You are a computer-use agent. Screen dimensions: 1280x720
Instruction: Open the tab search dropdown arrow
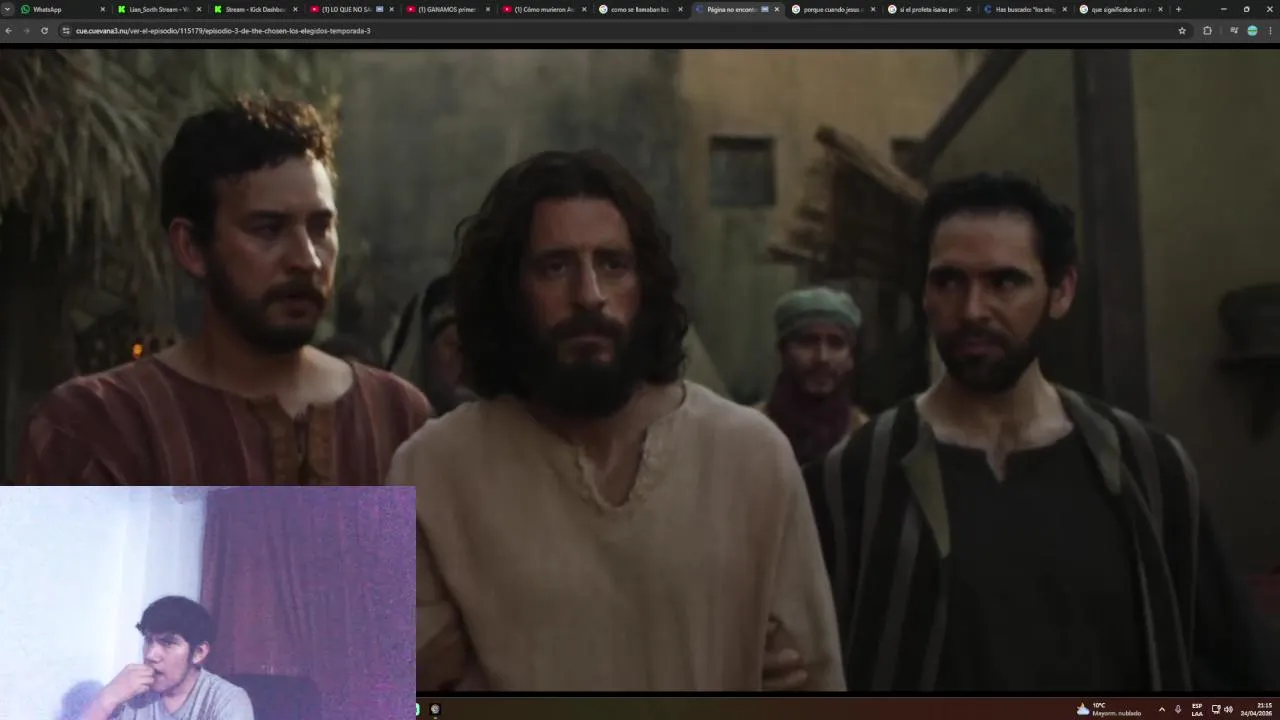tap(7, 9)
